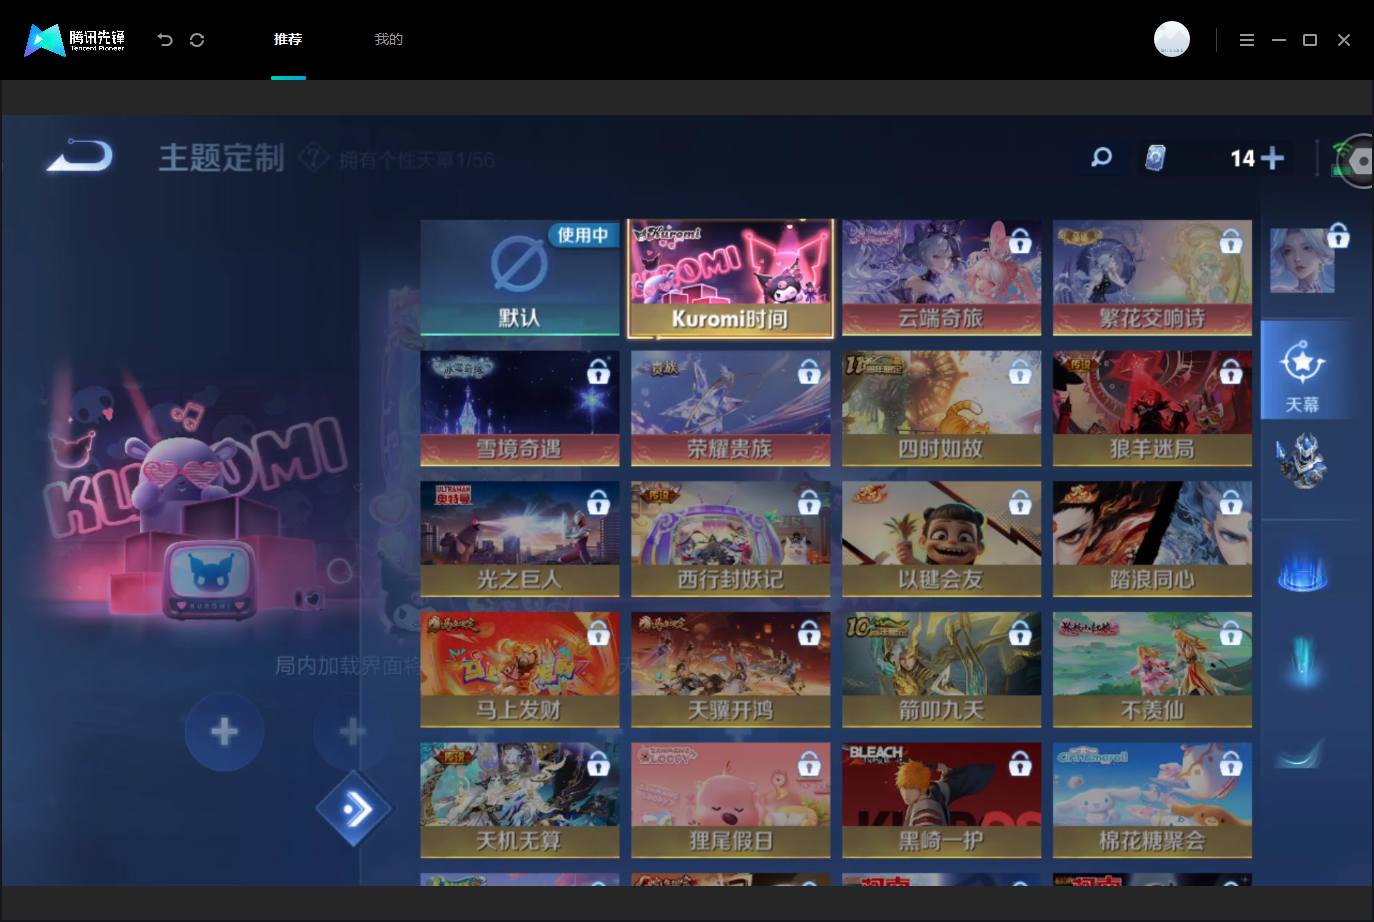Open the help question mark beside 主题定制
This screenshot has width=1374, height=922.
(313, 157)
